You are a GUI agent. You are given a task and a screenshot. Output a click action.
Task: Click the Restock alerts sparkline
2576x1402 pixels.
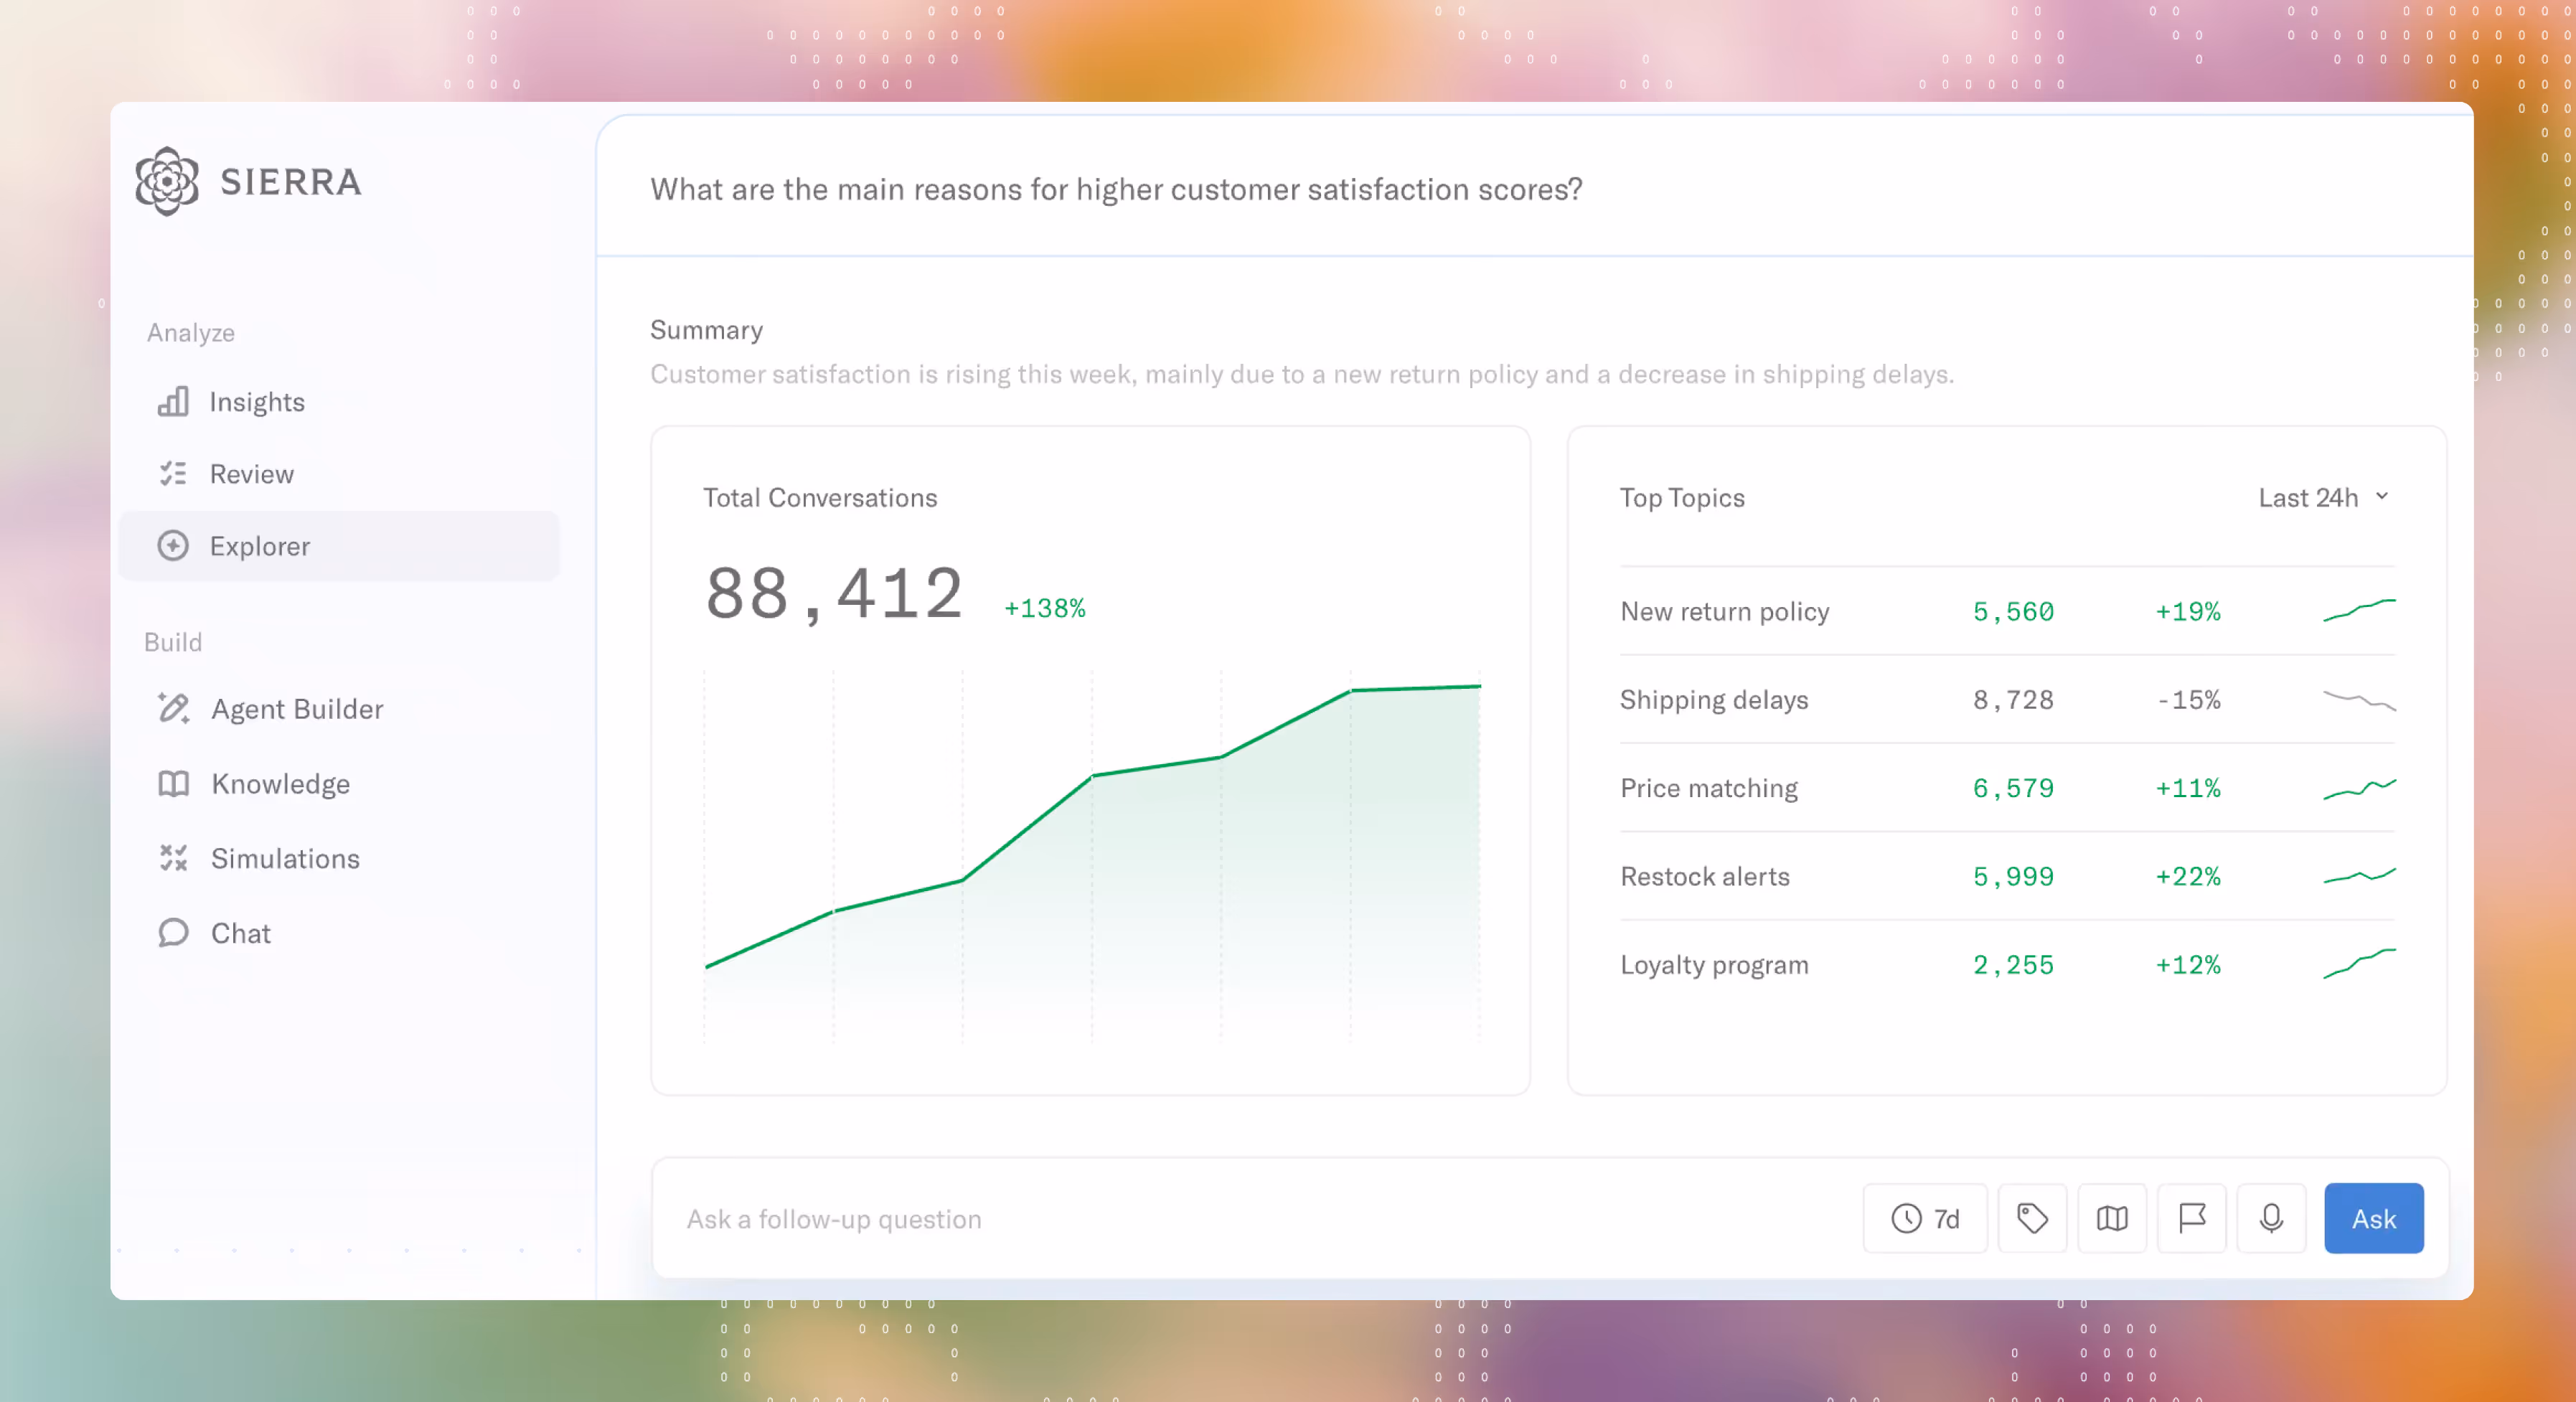[x=2359, y=876]
